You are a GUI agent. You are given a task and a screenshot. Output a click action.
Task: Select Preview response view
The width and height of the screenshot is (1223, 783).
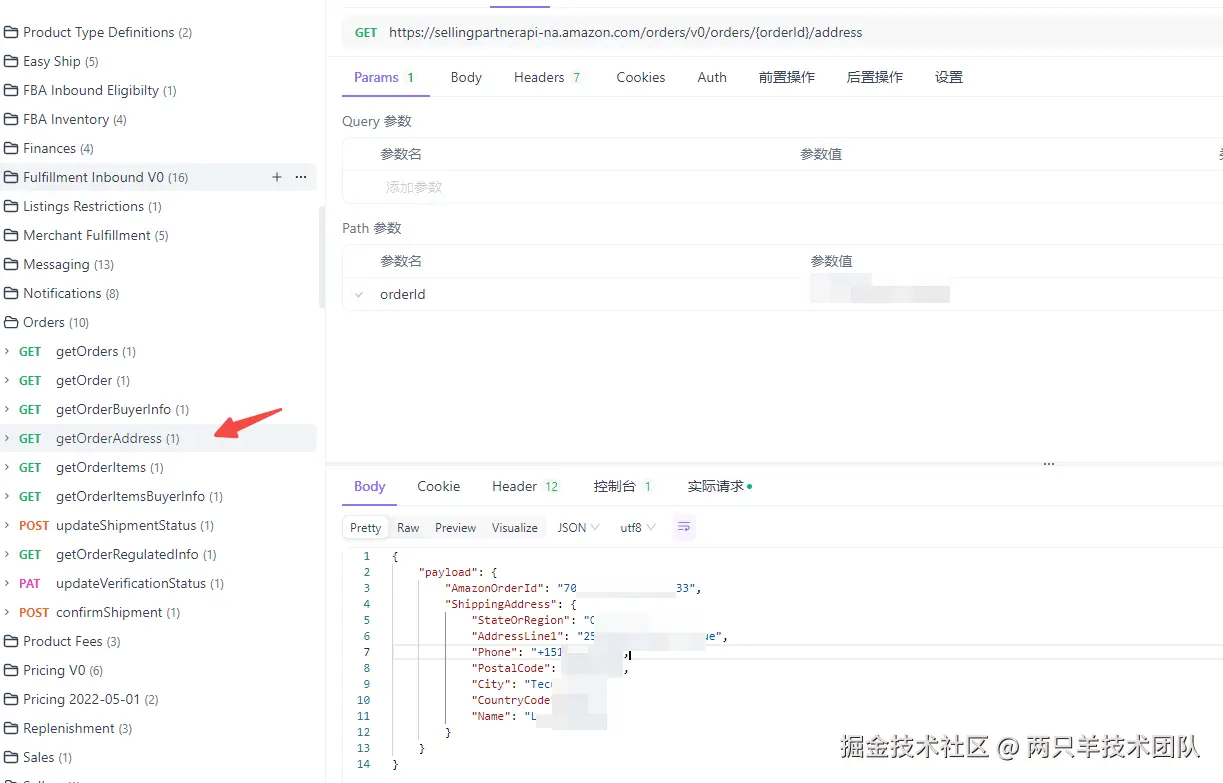[456, 527]
